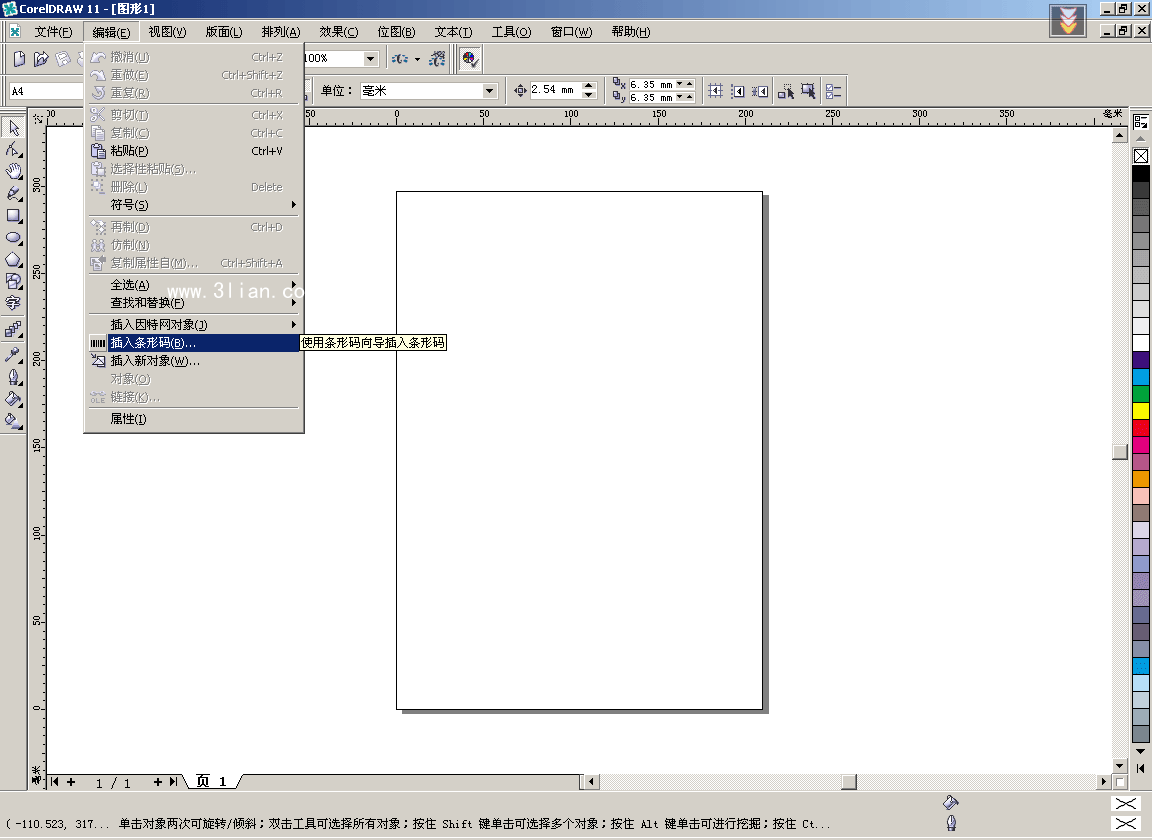Click the nudge offset value field
The height and width of the screenshot is (840, 1152).
[555, 90]
